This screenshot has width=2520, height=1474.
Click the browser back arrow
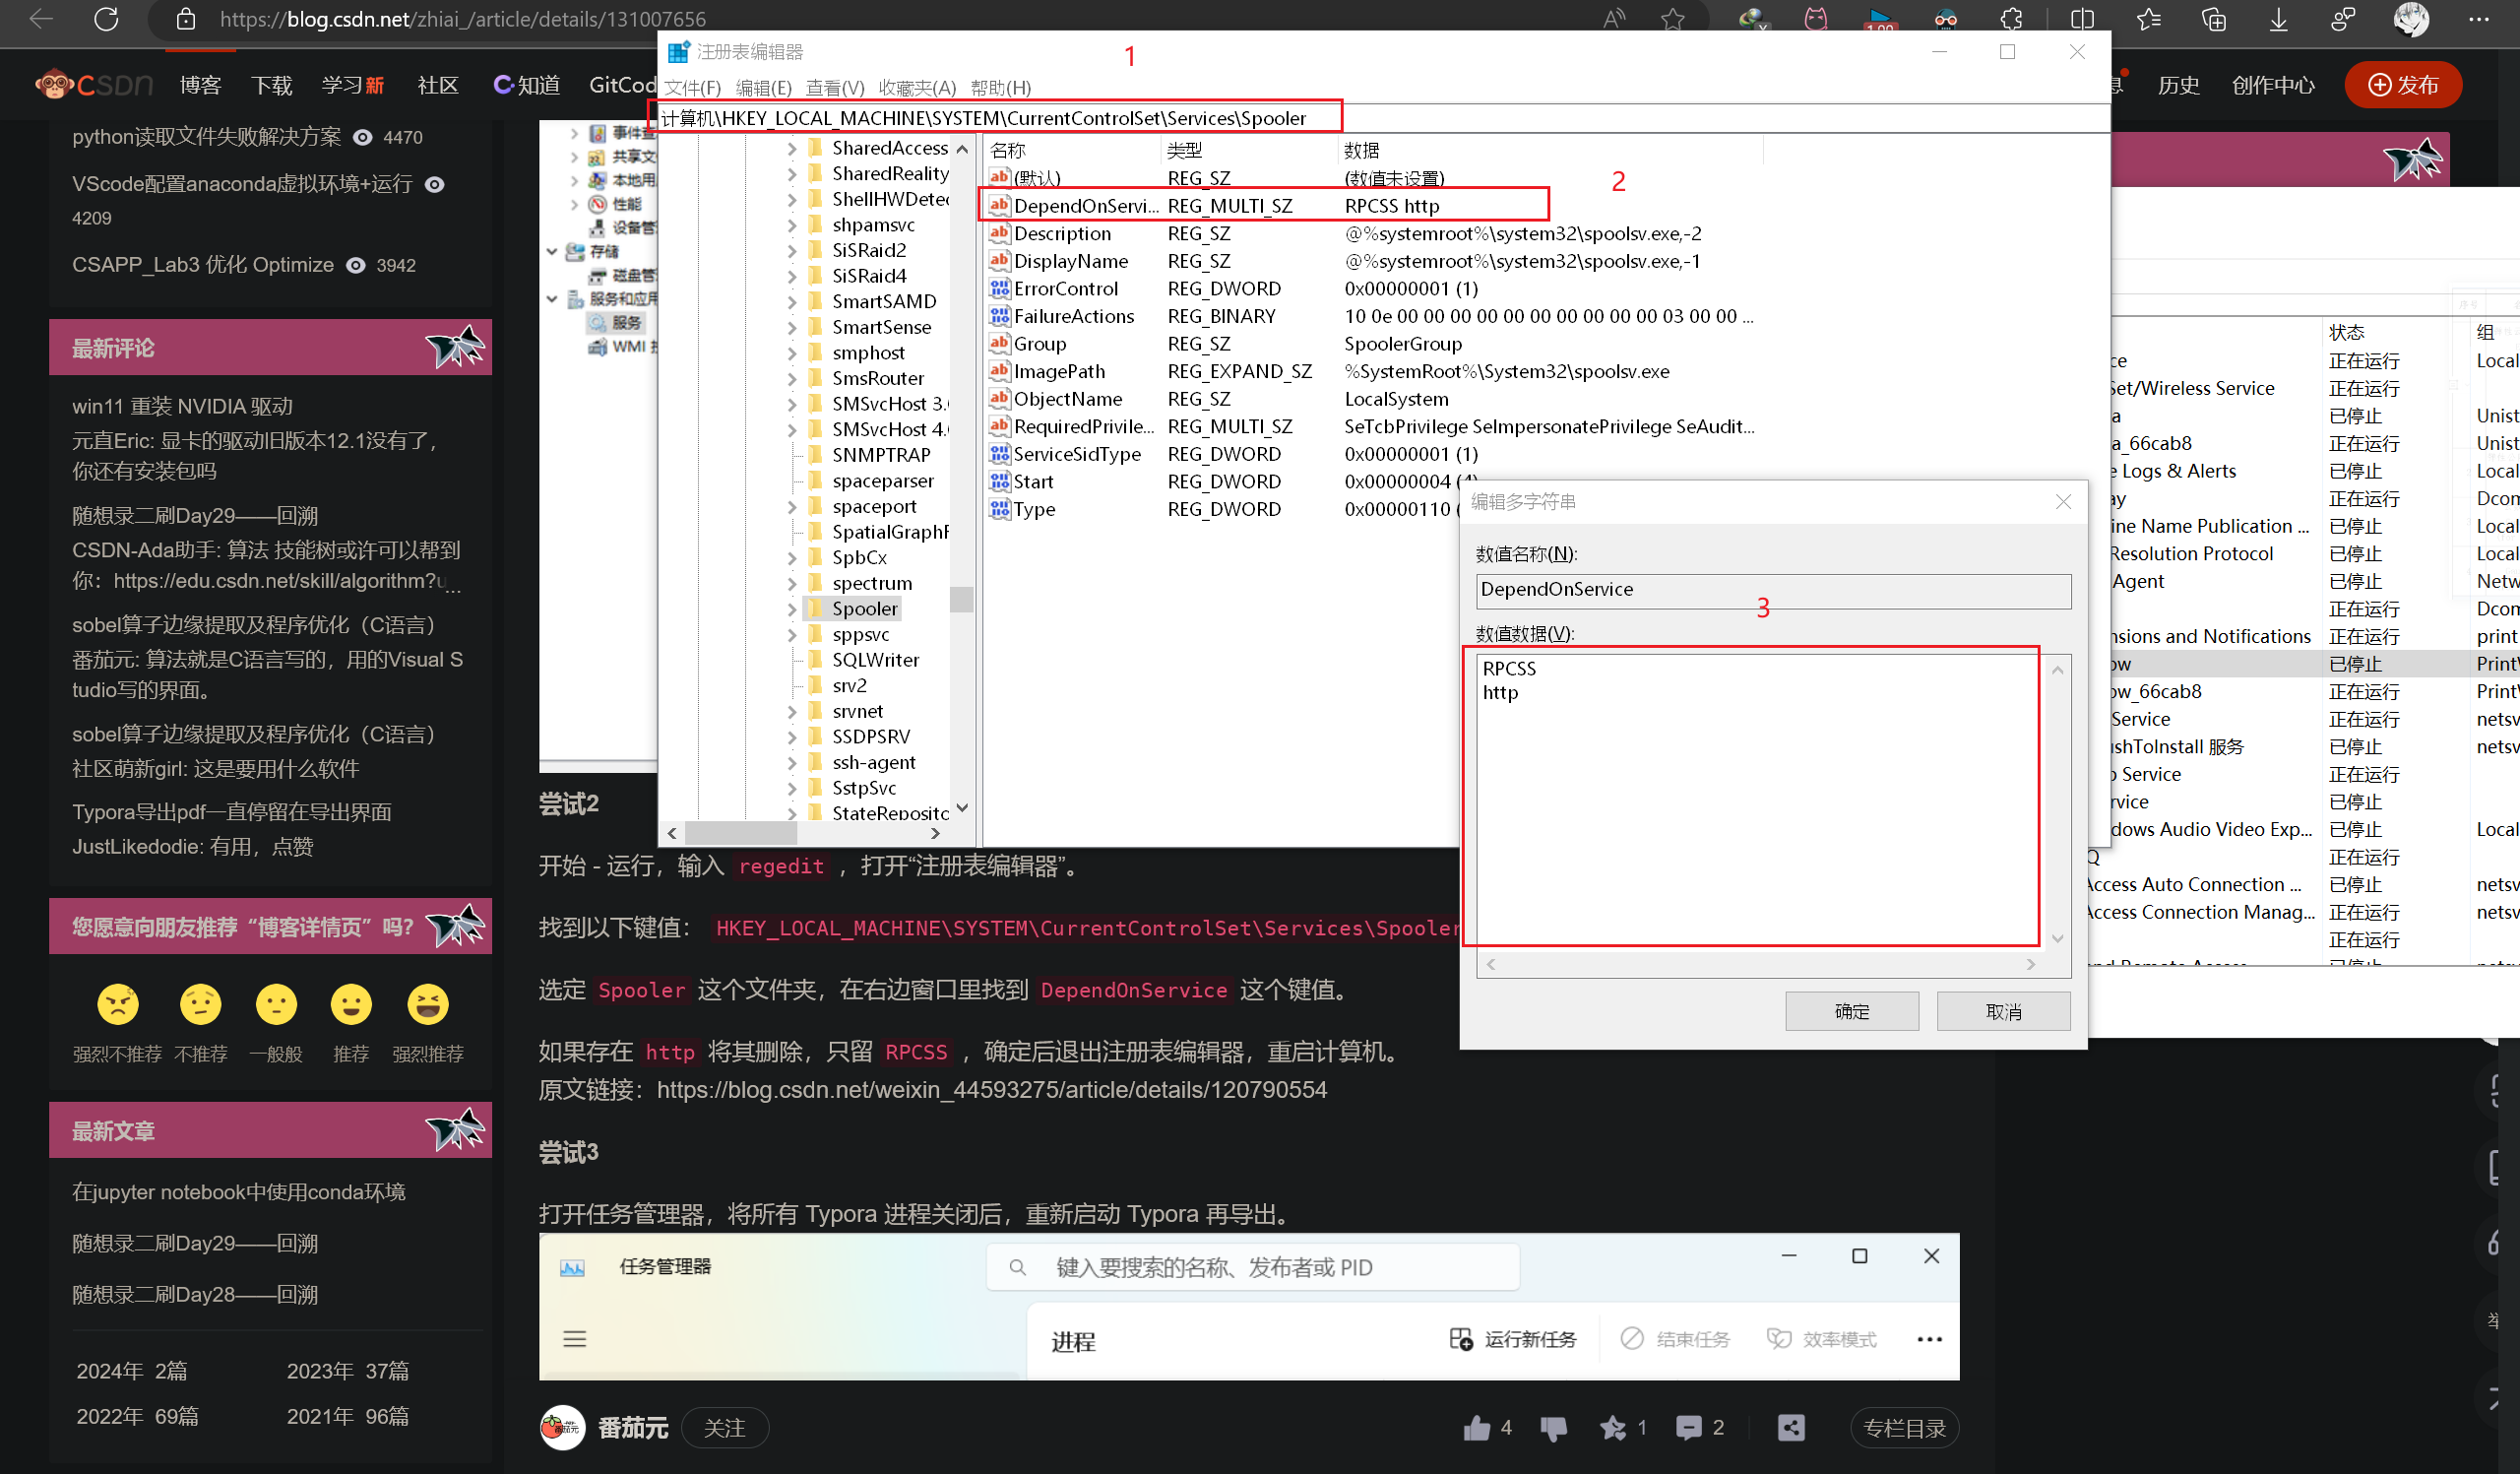point(40,19)
